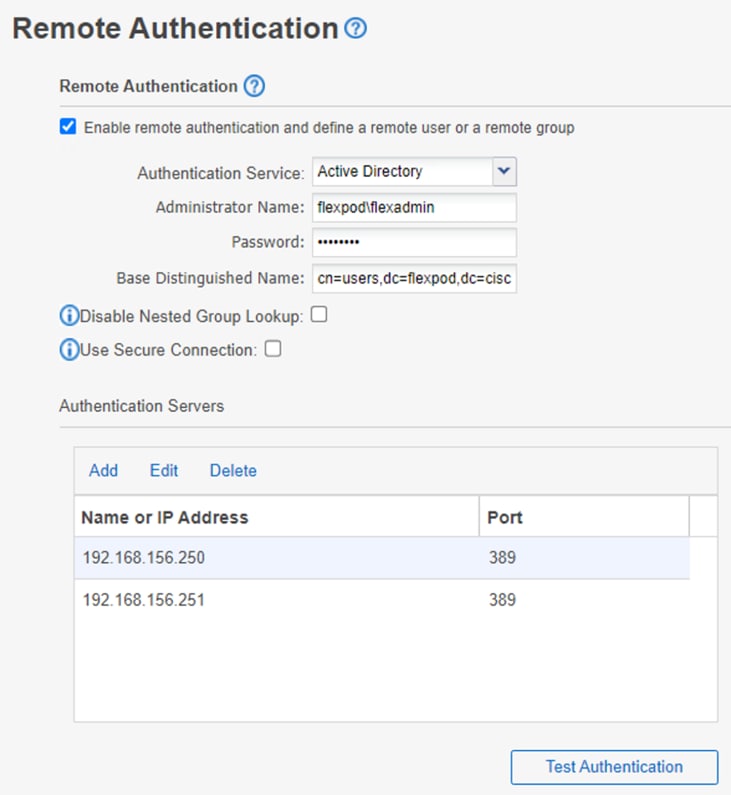Sort by Name or IP Address column
Viewport: 731px width, 795px height.
[x=165, y=518]
